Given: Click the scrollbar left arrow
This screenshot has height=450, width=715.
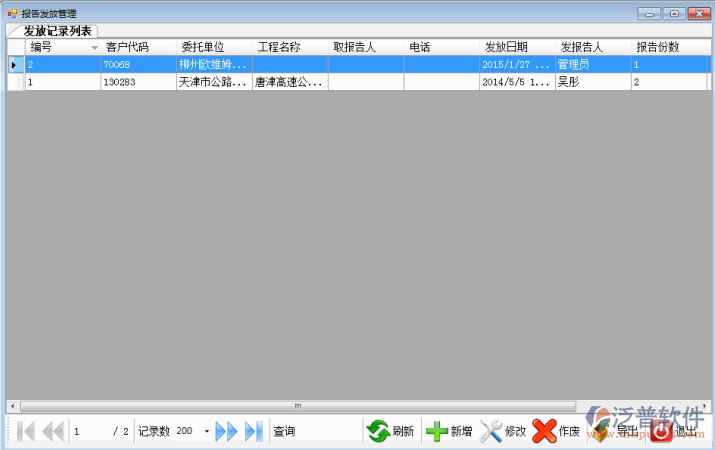Looking at the screenshot, I should click(x=13, y=406).
